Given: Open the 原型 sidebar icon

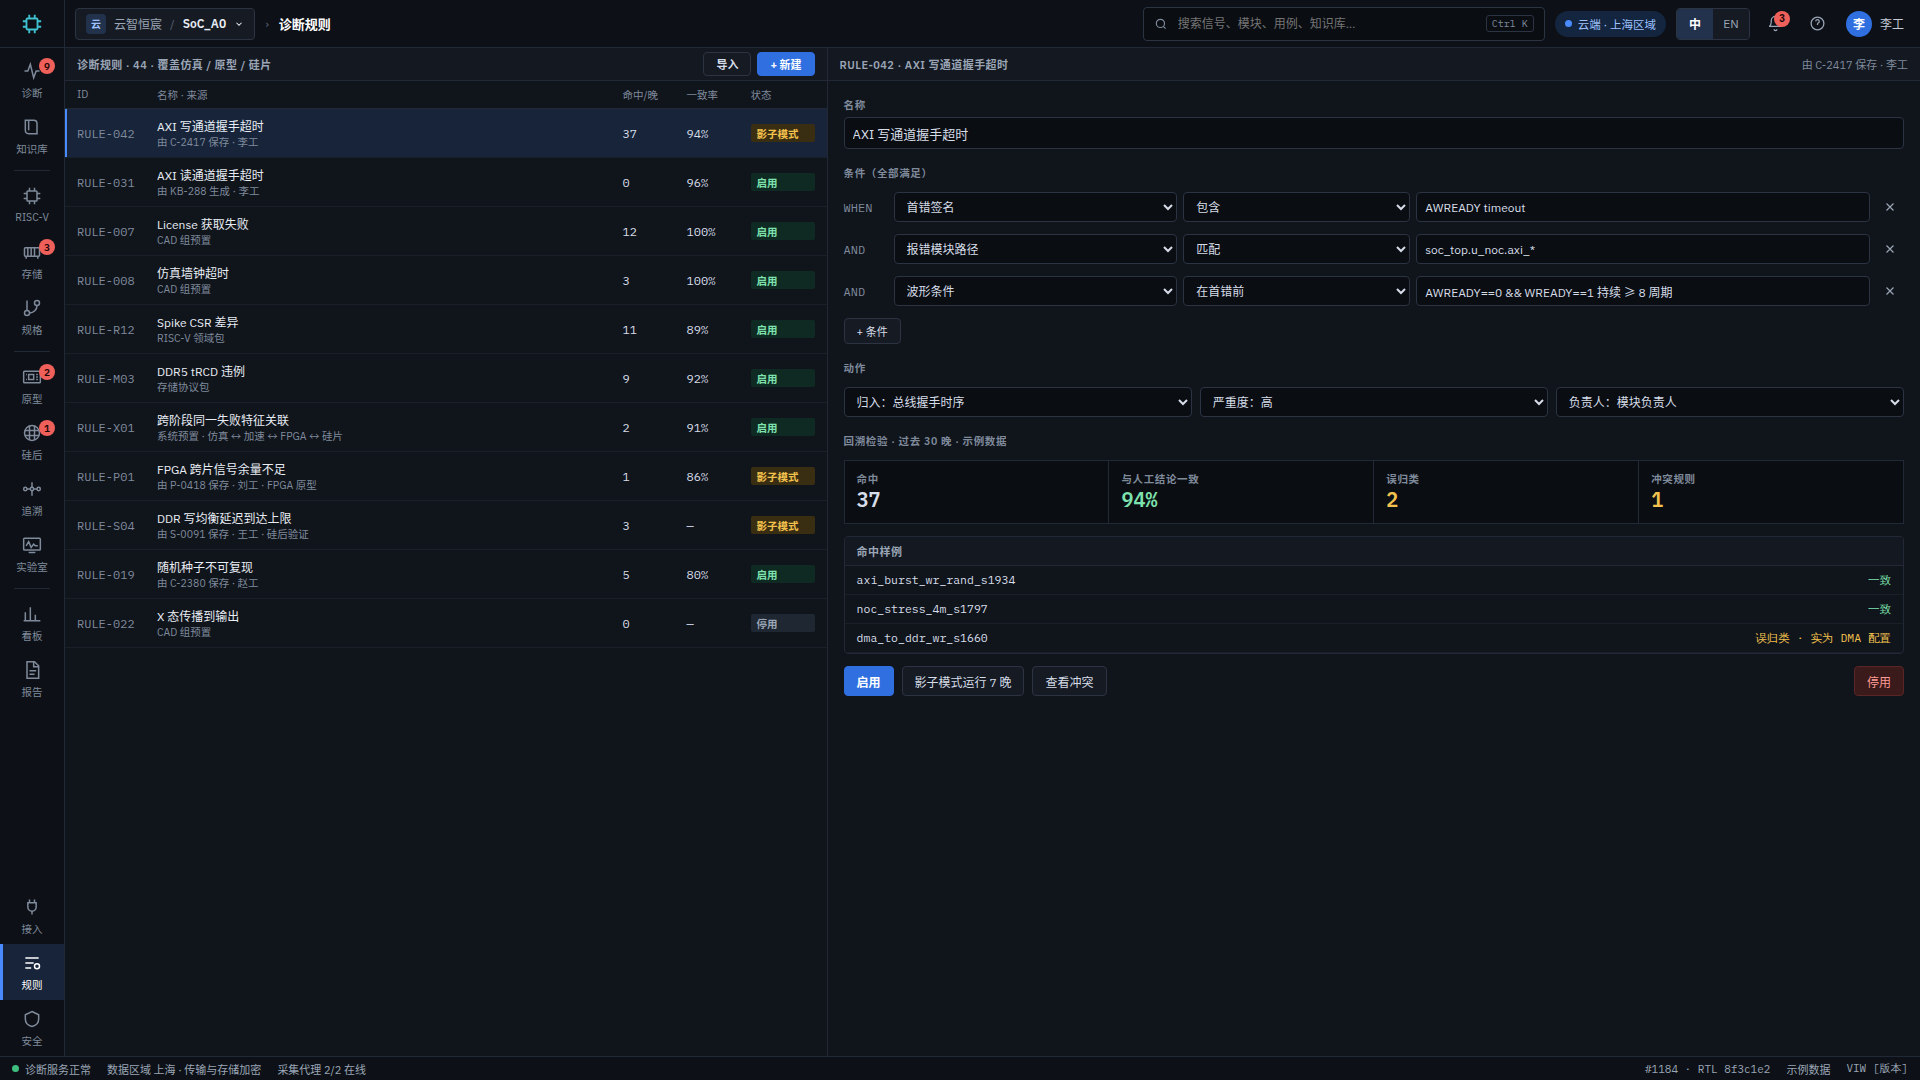Looking at the screenshot, I should [x=32, y=386].
